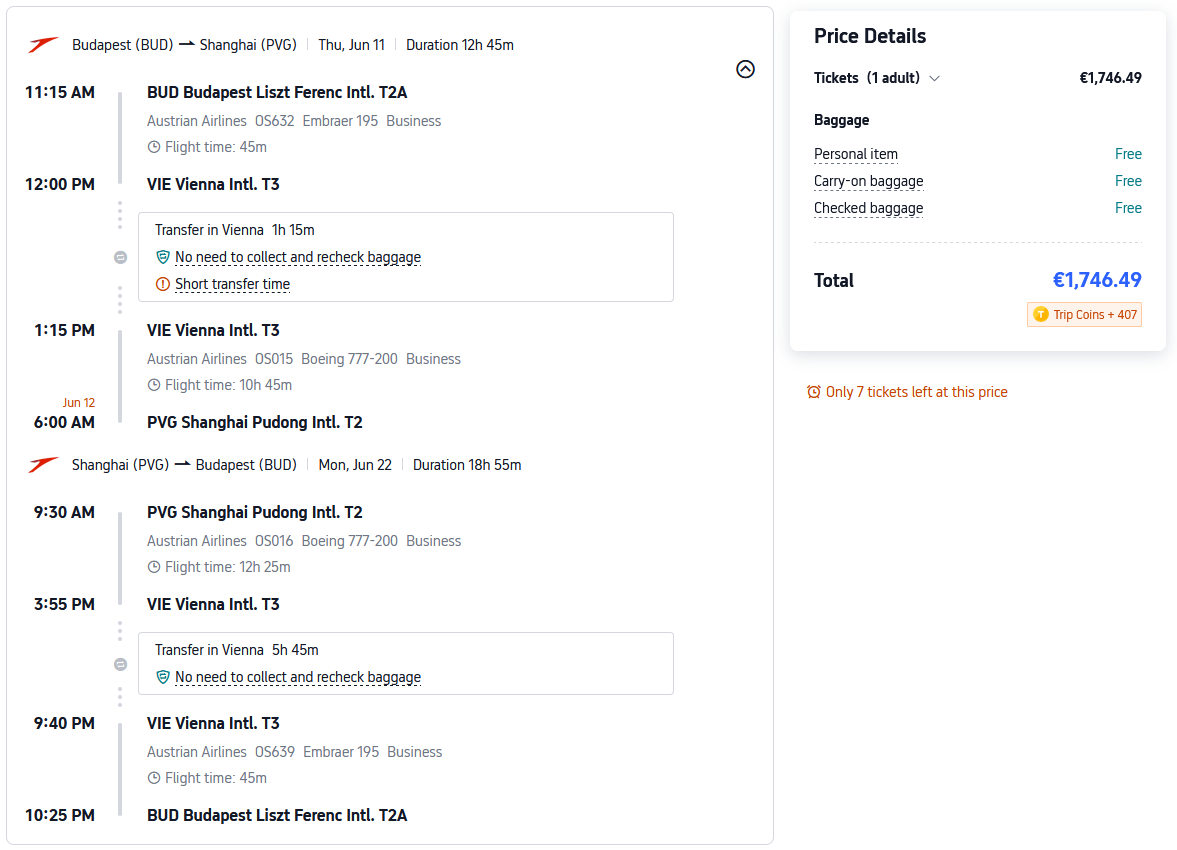Viewport: 1177px width, 850px height.
Task: Click the baggage shield icon for 5h 45m transfer
Action: click(x=163, y=677)
